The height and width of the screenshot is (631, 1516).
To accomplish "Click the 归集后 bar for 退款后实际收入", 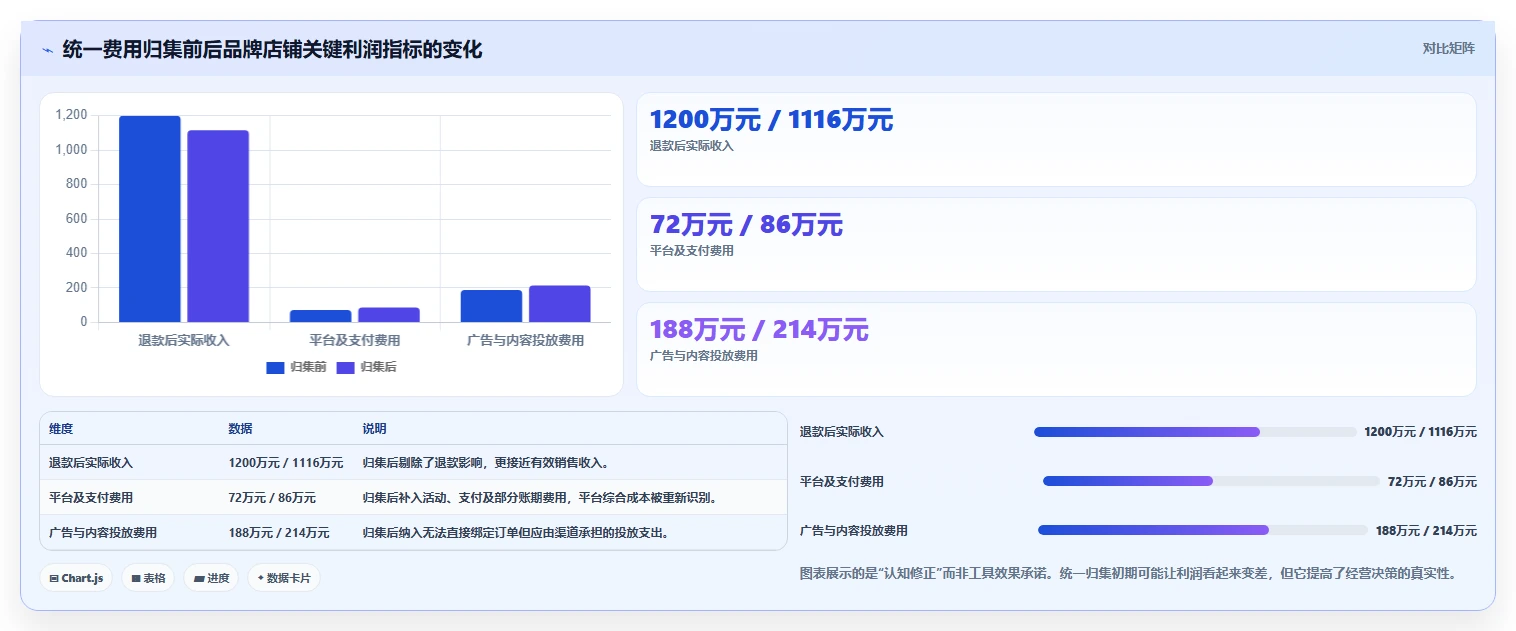I will (218, 226).
